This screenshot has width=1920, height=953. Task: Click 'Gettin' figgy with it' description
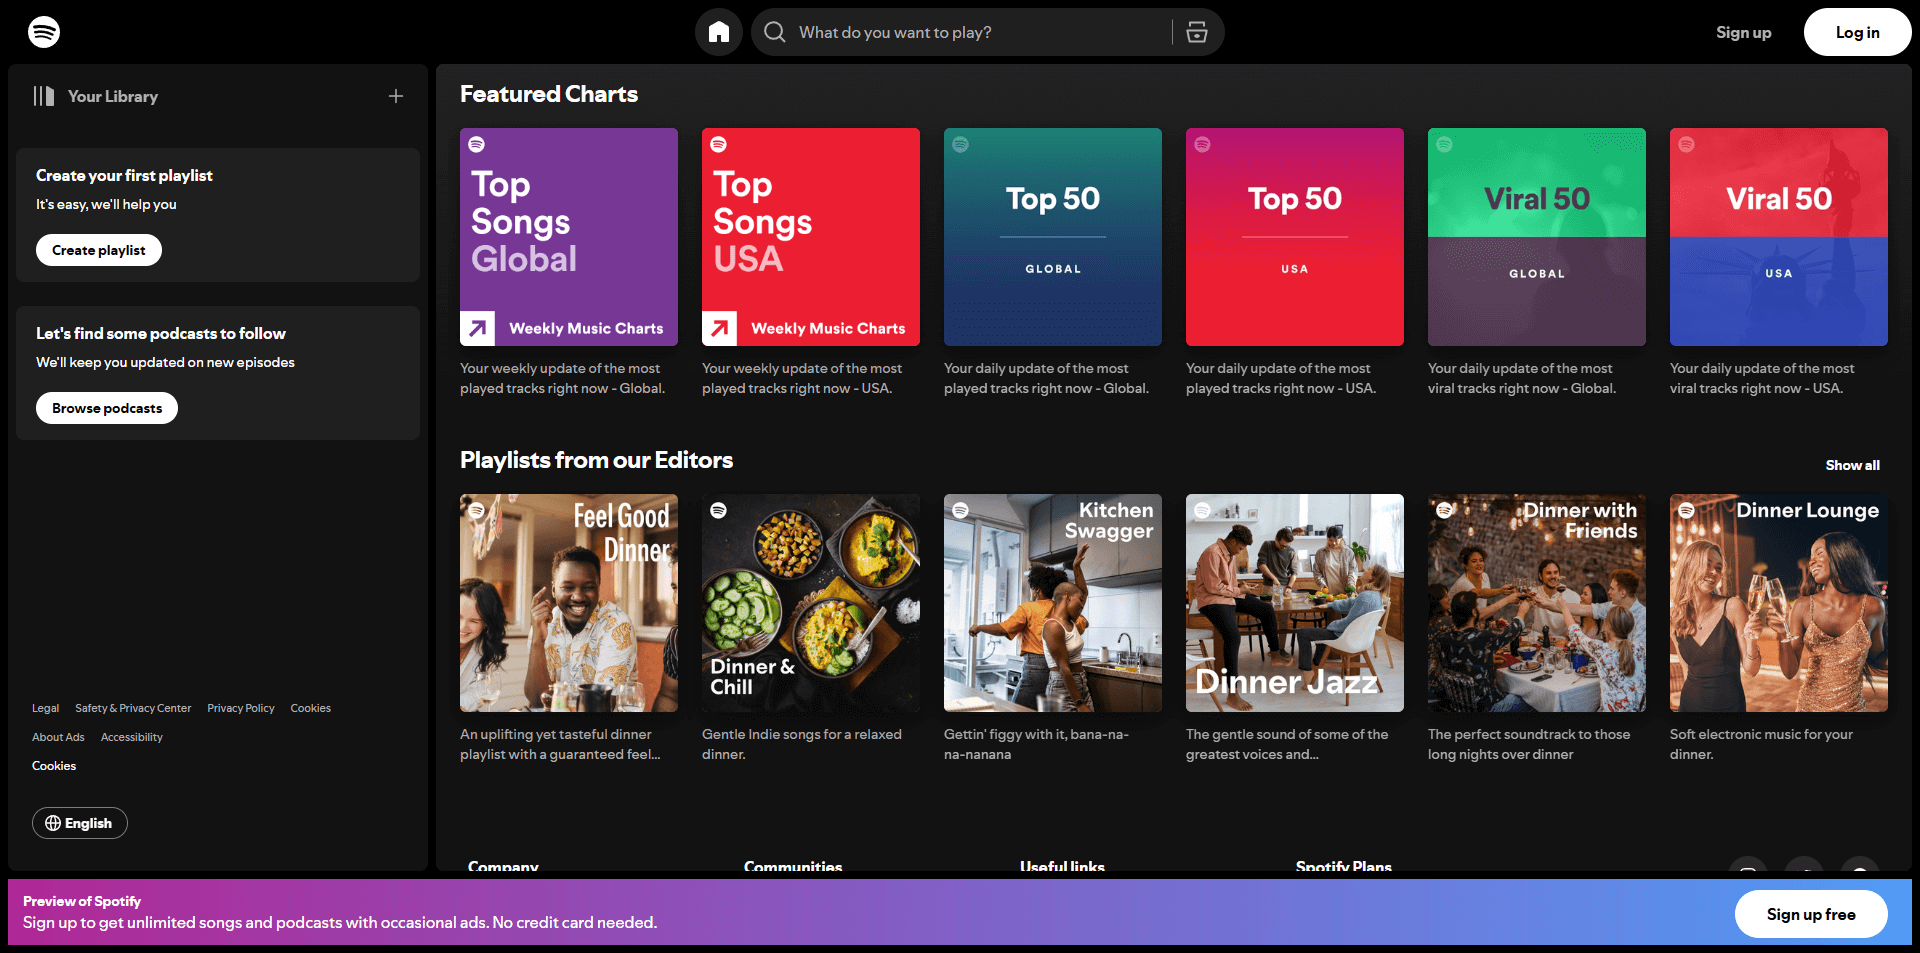(1036, 744)
